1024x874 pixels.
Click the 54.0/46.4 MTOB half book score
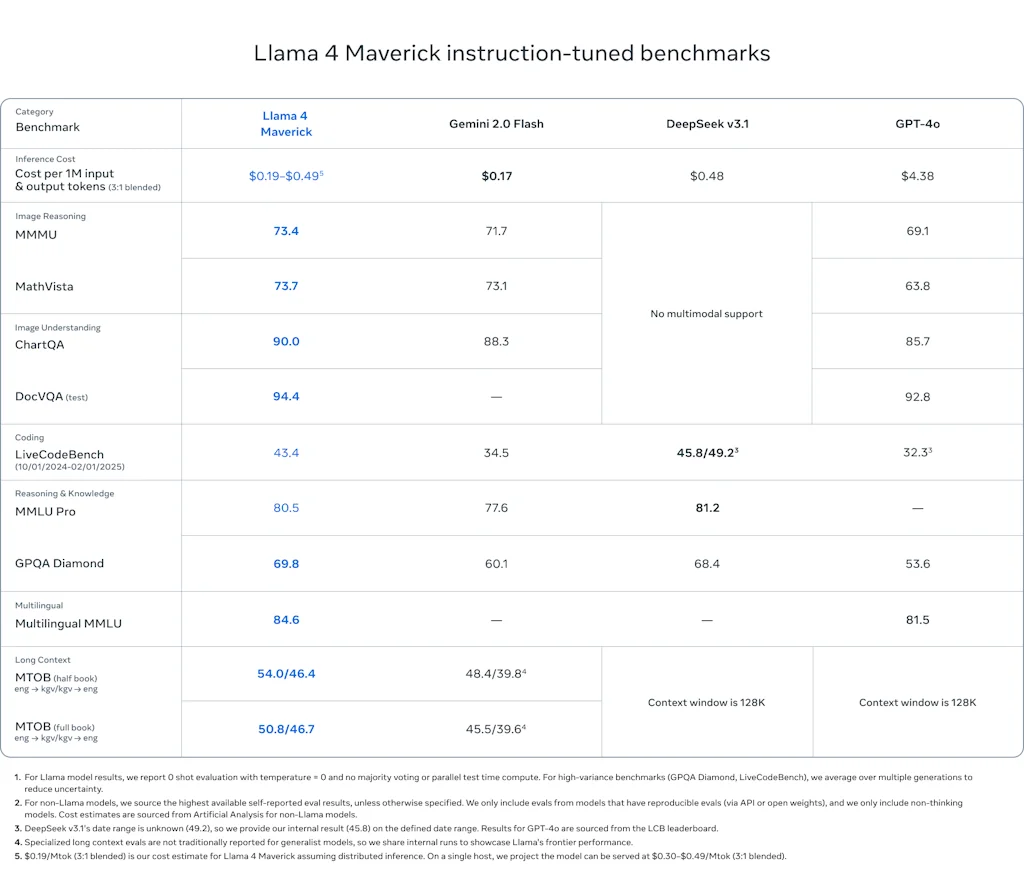pos(286,673)
